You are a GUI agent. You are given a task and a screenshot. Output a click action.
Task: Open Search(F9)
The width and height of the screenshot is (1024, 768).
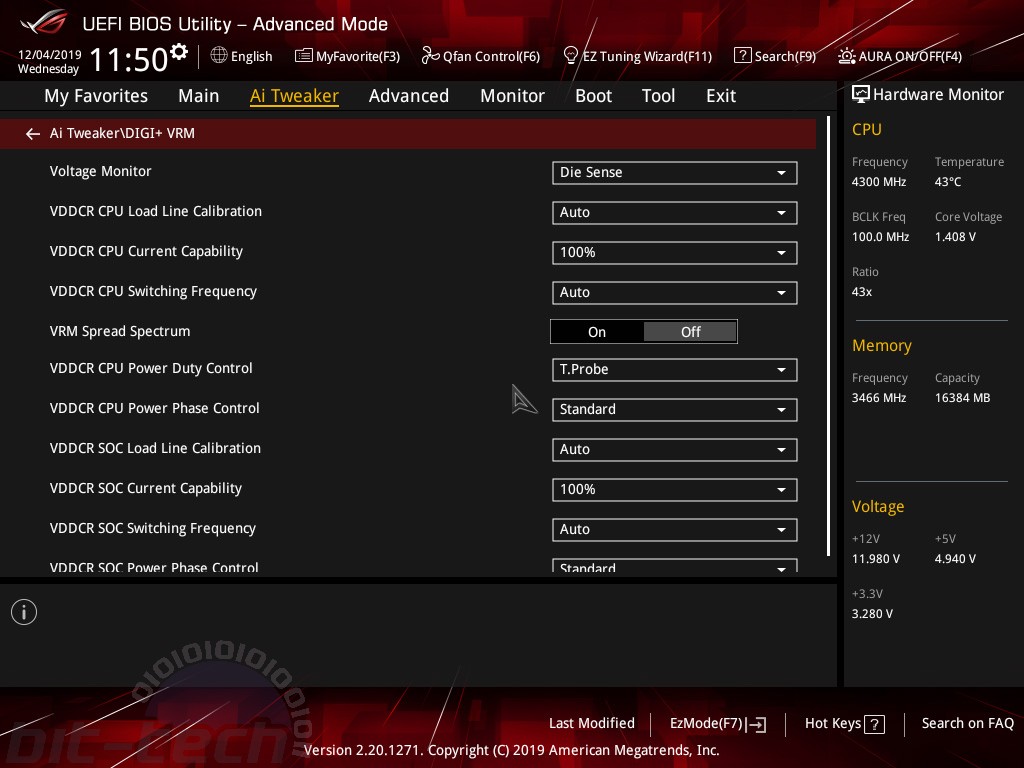(775, 56)
